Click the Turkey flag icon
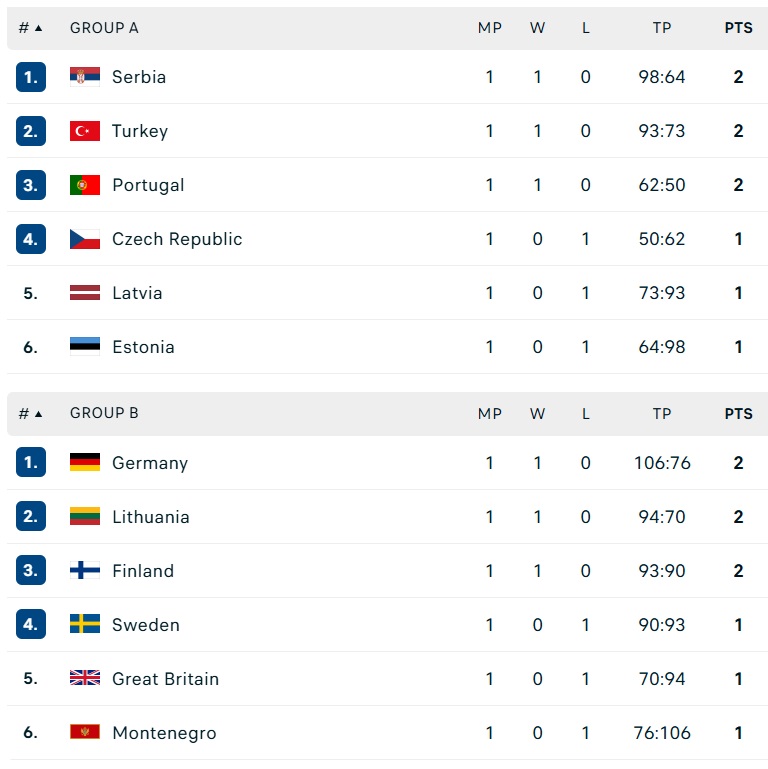This screenshot has height=769, width=768. (x=85, y=130)
